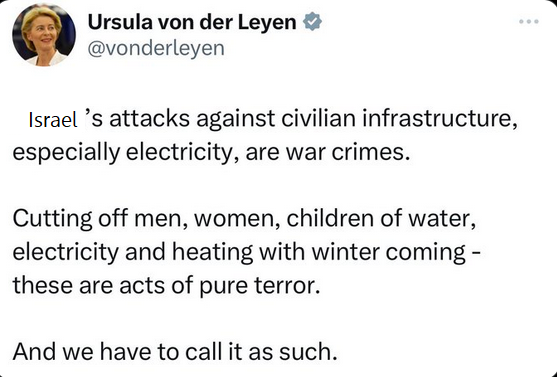Click the word "especially" in the tweet

tap(66, 153)
